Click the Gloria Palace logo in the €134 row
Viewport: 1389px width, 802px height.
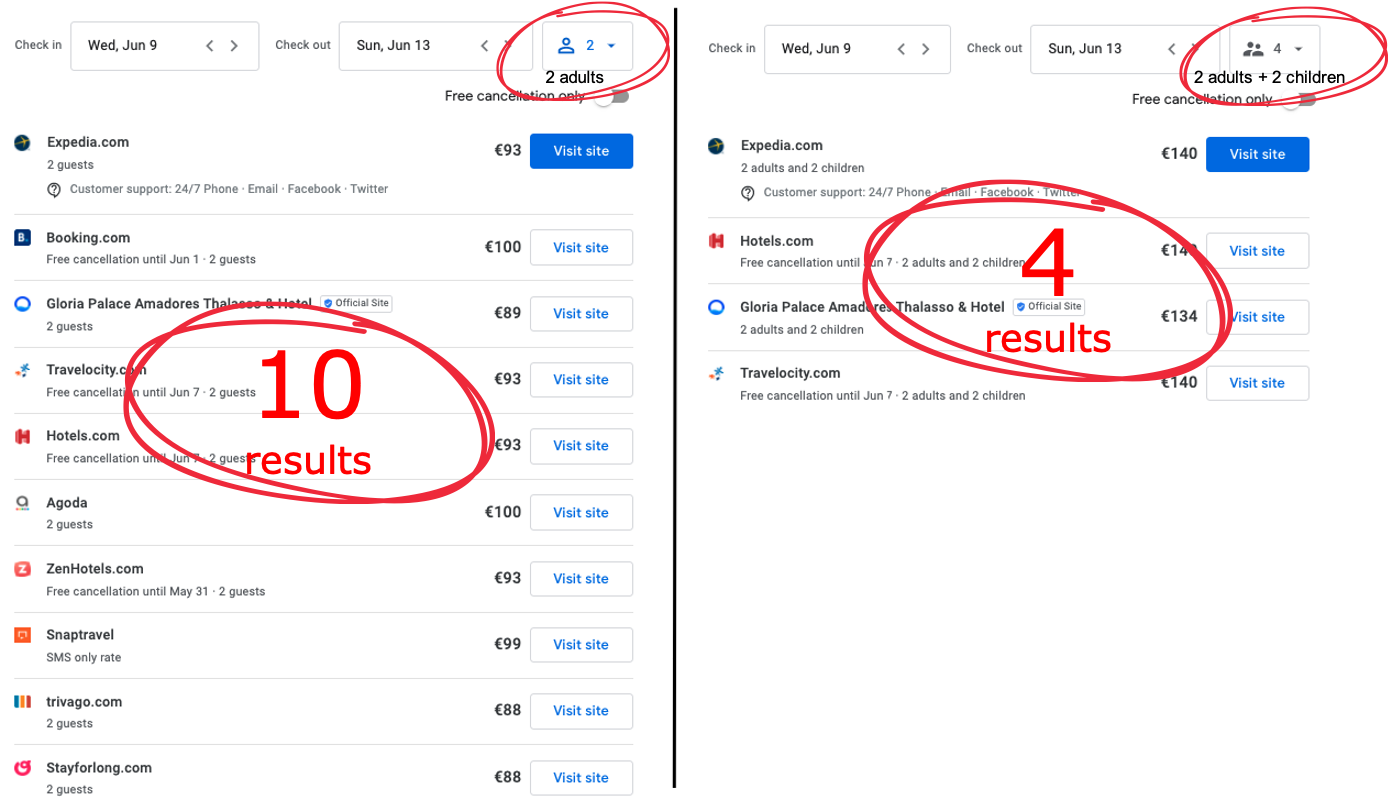click(716, 307)
